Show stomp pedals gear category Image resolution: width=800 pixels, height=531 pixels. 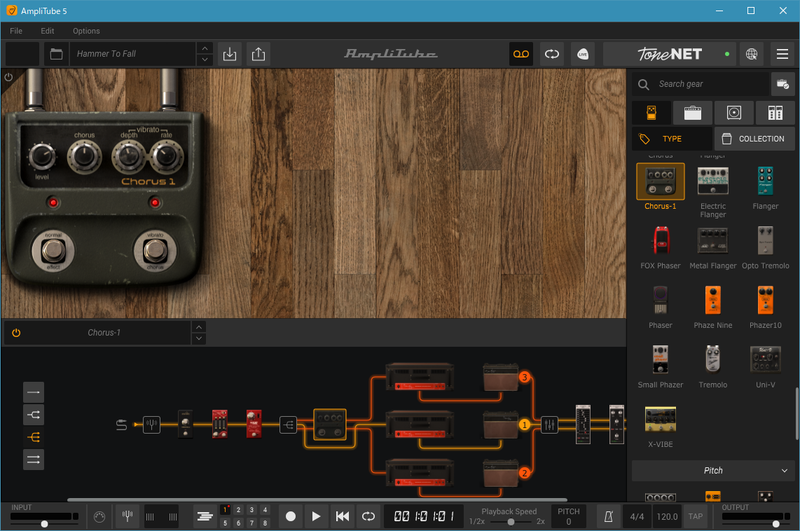(652, 113)
